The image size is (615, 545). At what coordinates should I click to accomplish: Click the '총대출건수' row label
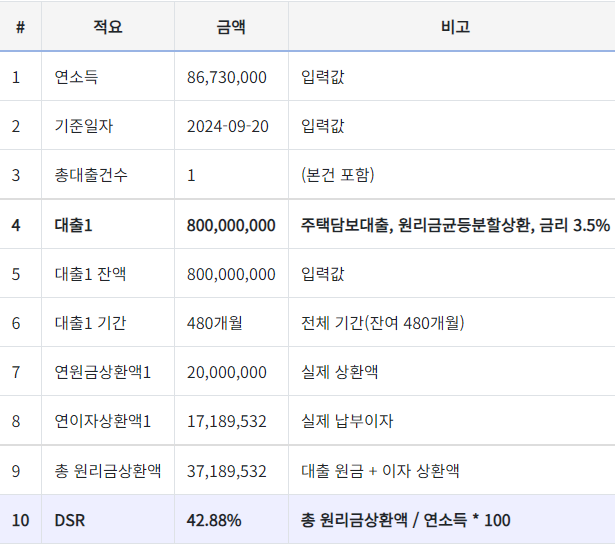point(91,175)
